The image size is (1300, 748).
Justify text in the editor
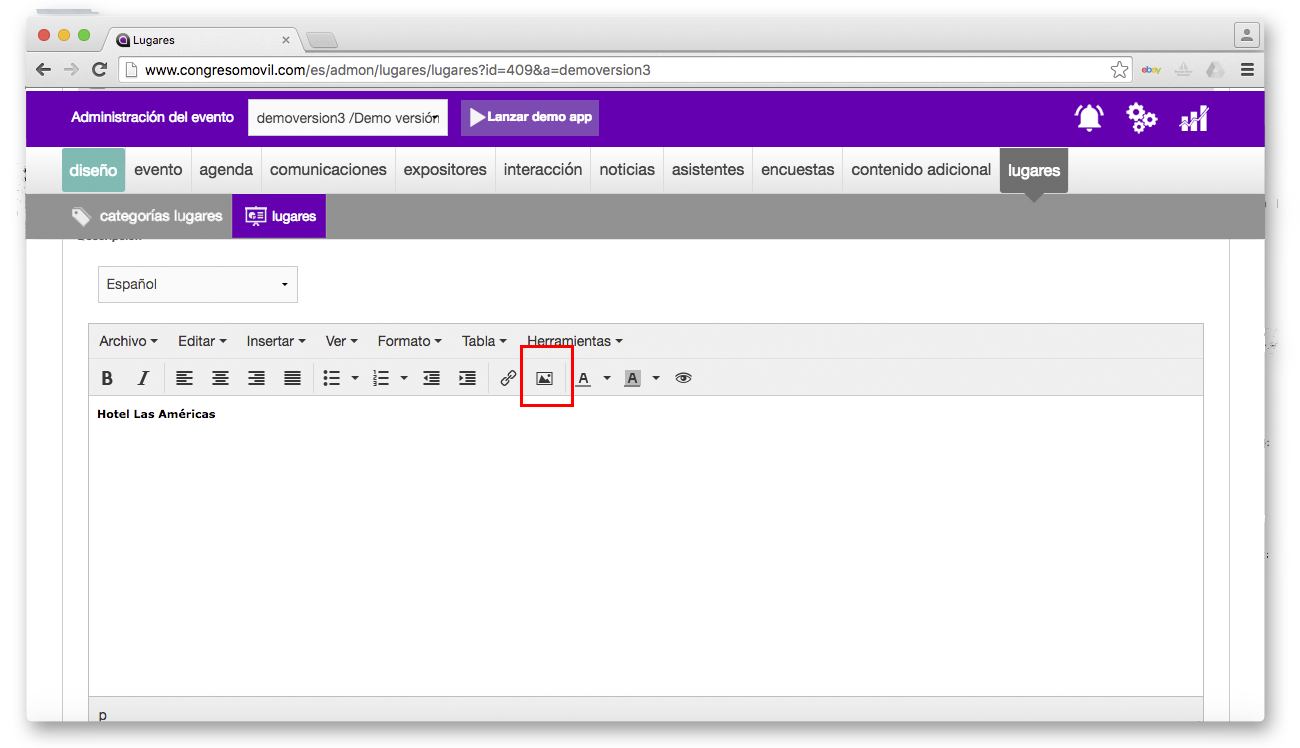(x=292, y=378)
